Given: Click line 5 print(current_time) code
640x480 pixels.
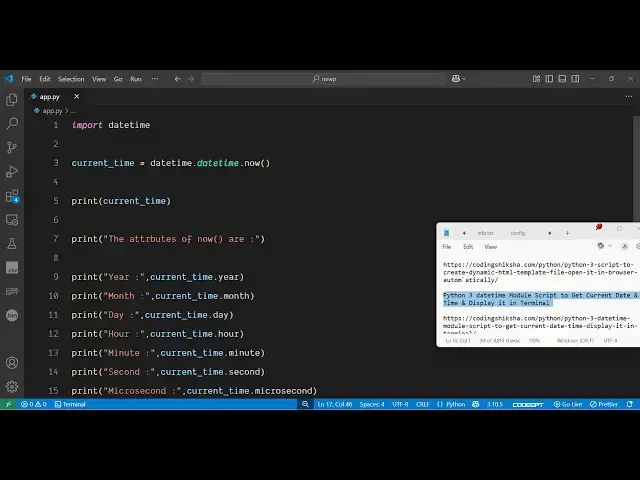Looking at the screenshot, I should [121, 201].
